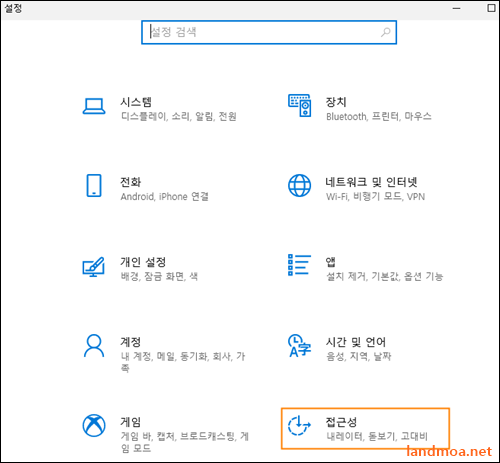500x463 pixels.
Task: Select 계정 category heading
Action: (x=131, y=342)
